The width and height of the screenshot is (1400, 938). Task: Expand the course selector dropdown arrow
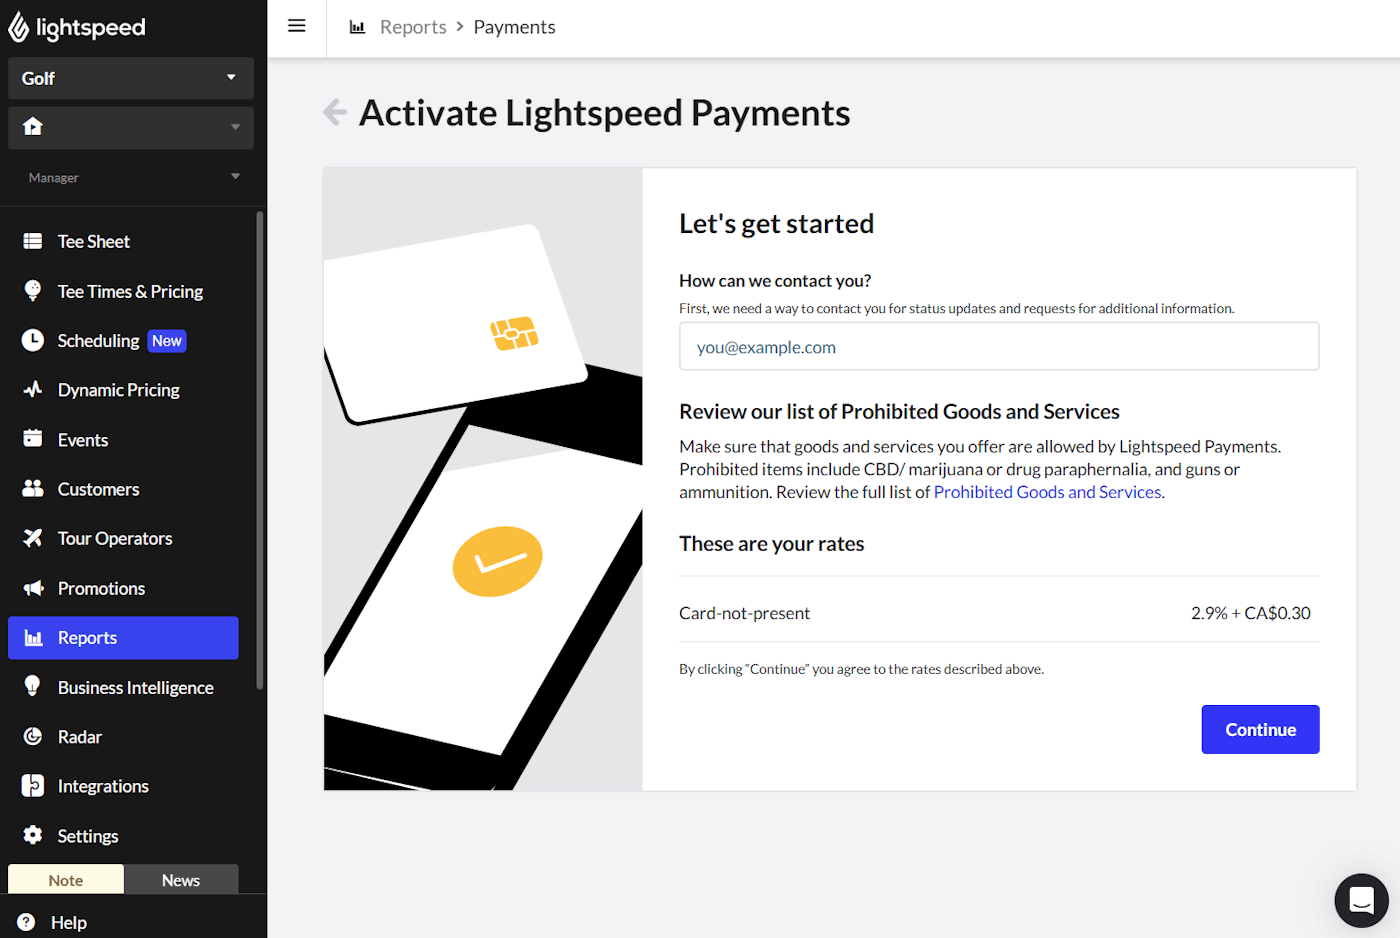tap(235, 127)
